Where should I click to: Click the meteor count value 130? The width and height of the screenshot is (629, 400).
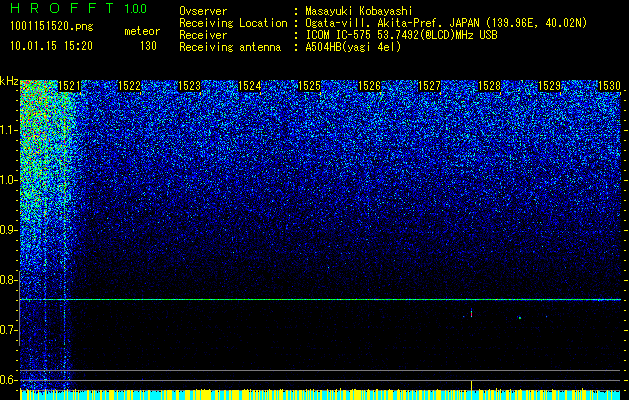pos(148,46)
